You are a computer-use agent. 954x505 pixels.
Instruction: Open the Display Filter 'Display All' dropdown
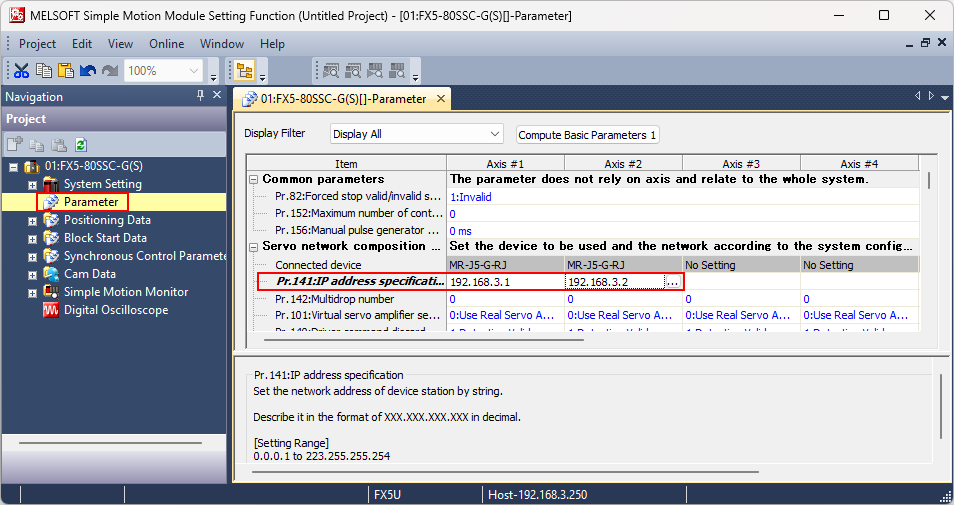(x=417, y=134)
